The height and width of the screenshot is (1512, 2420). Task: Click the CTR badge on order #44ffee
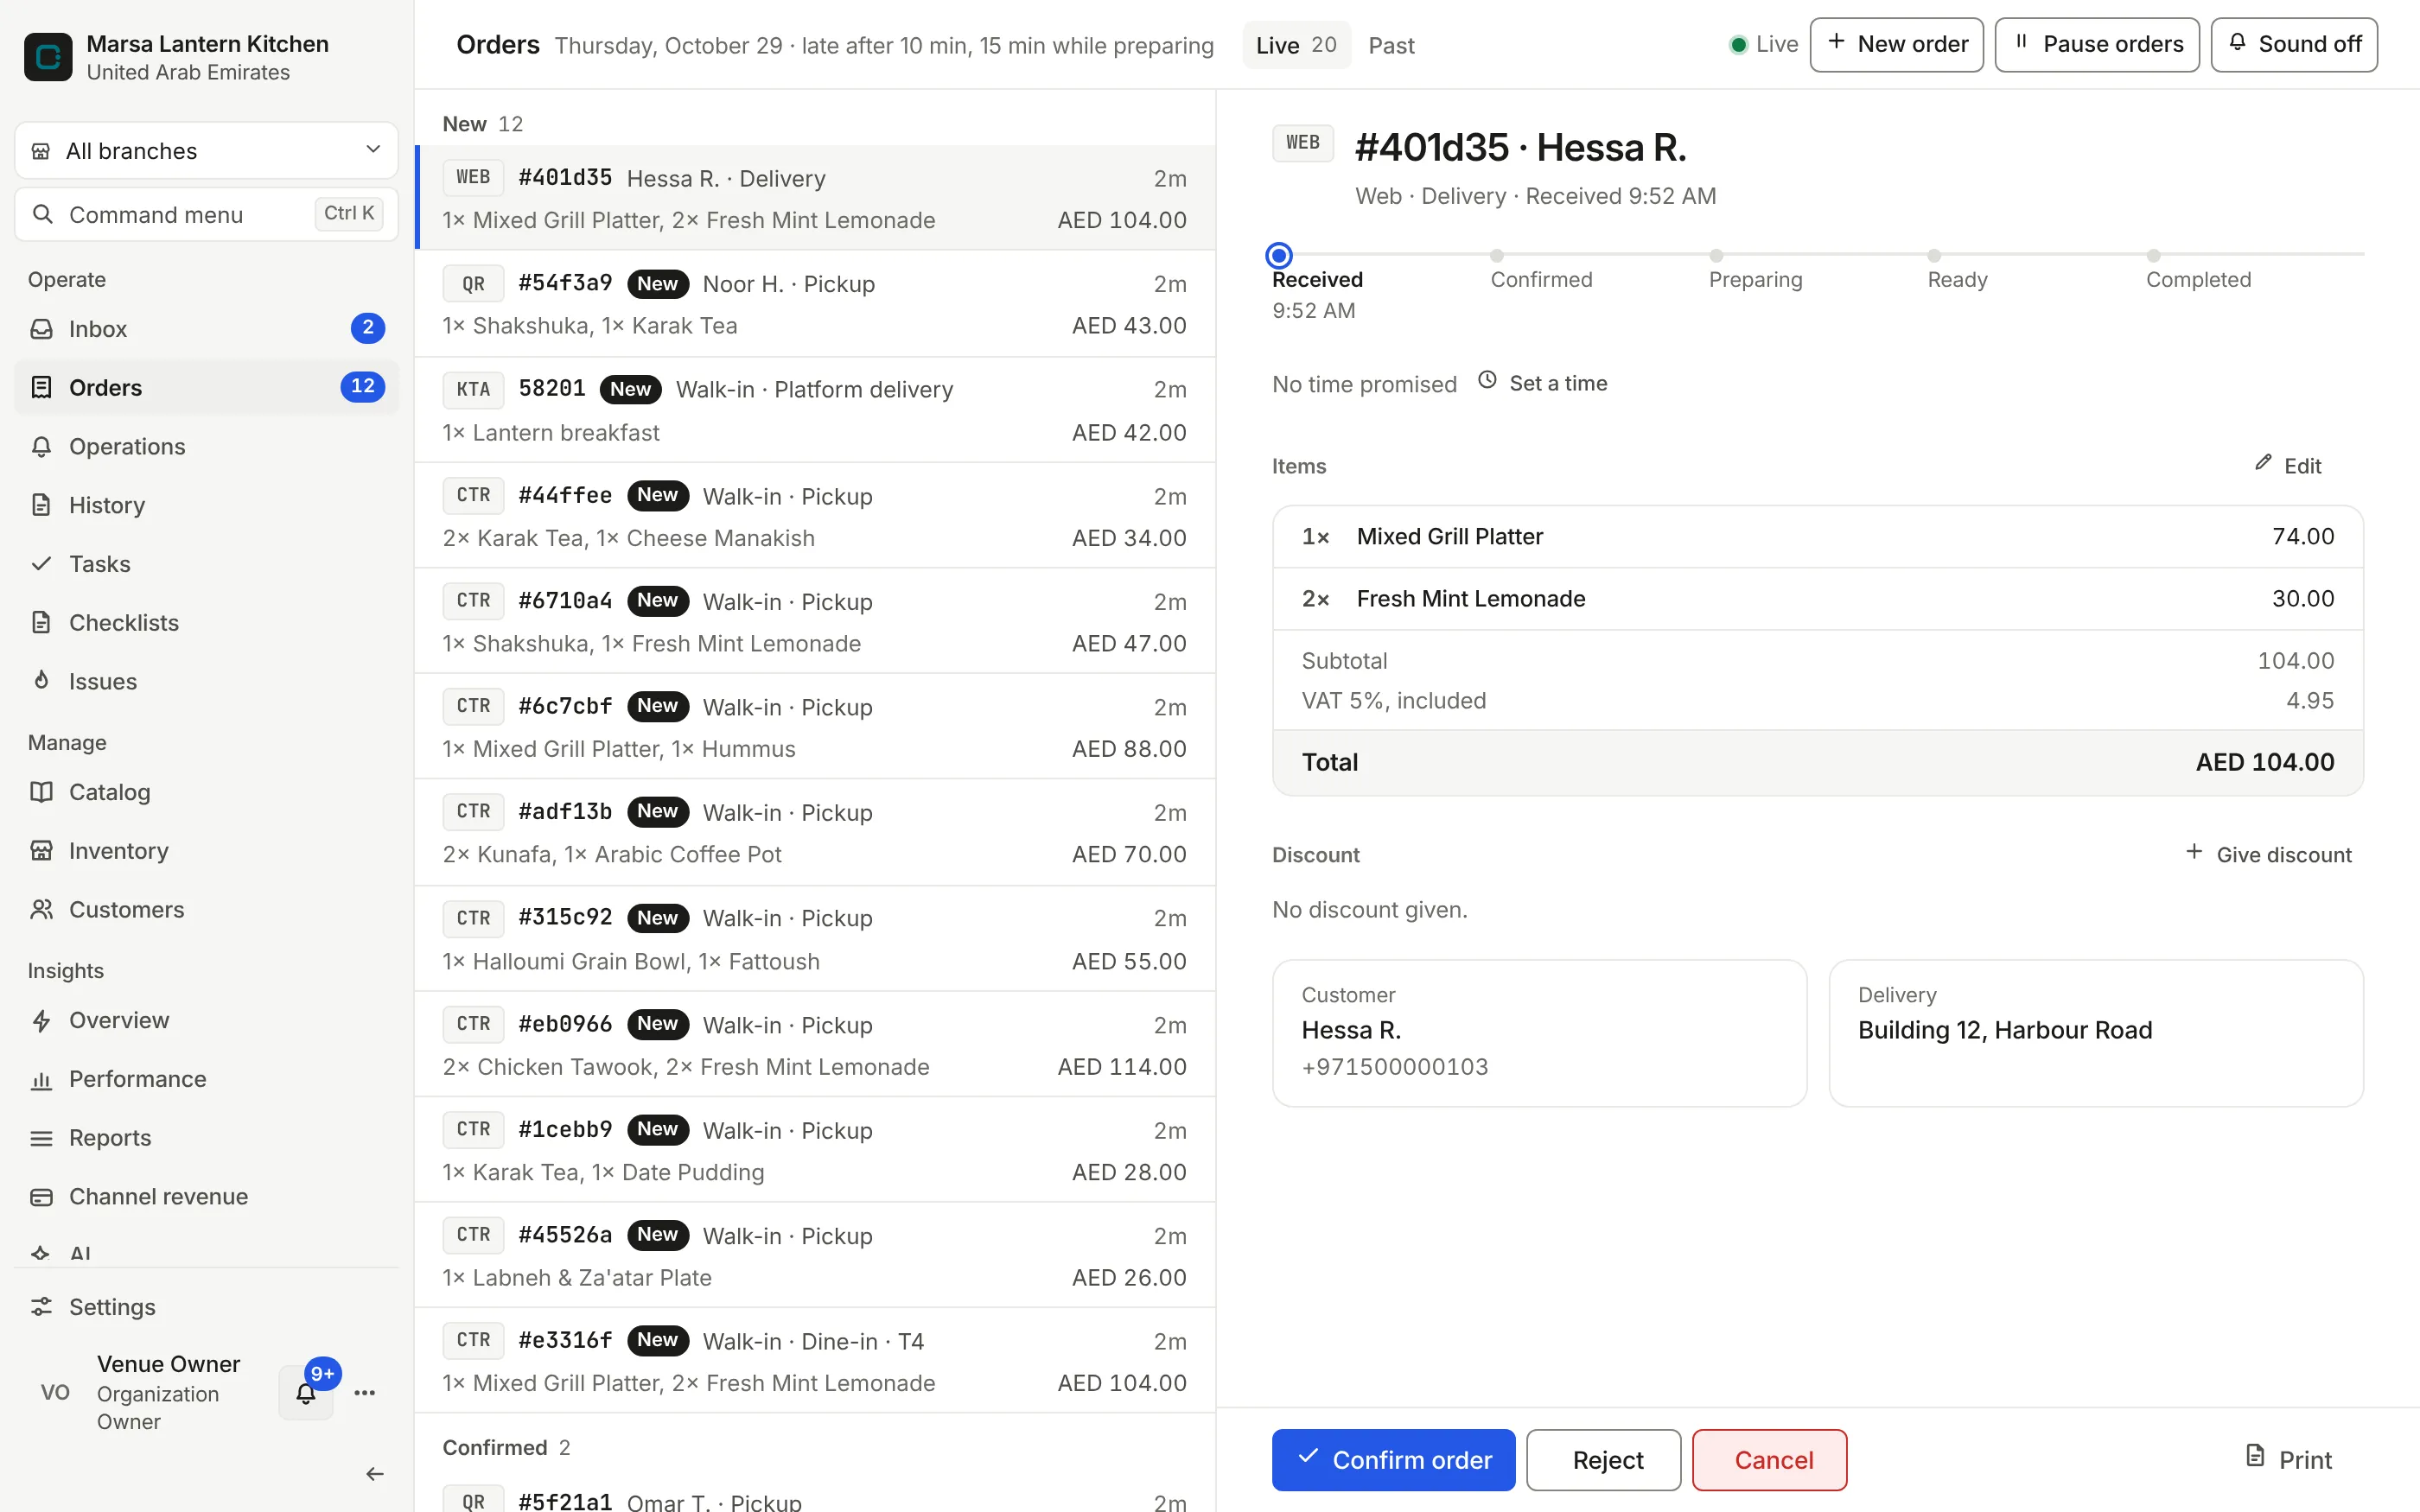click(473, 495)
